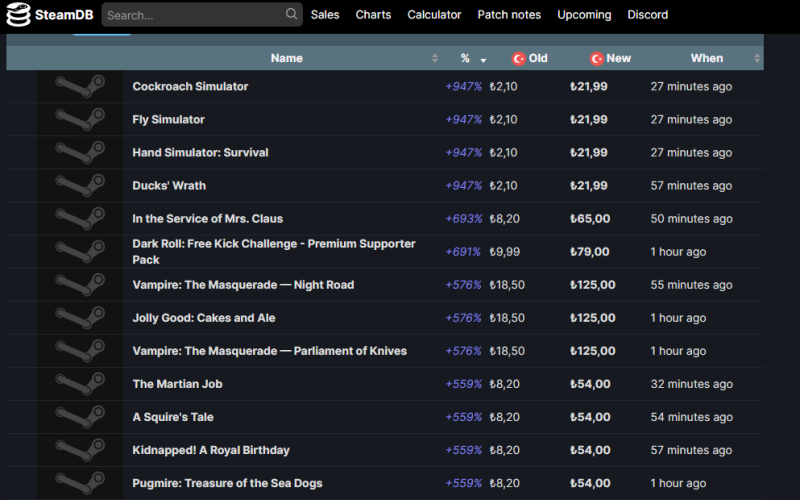Click the Steam thumbnail for Cockroach Simulator
This screenshot has width=800, height=500.
[80, 87]
